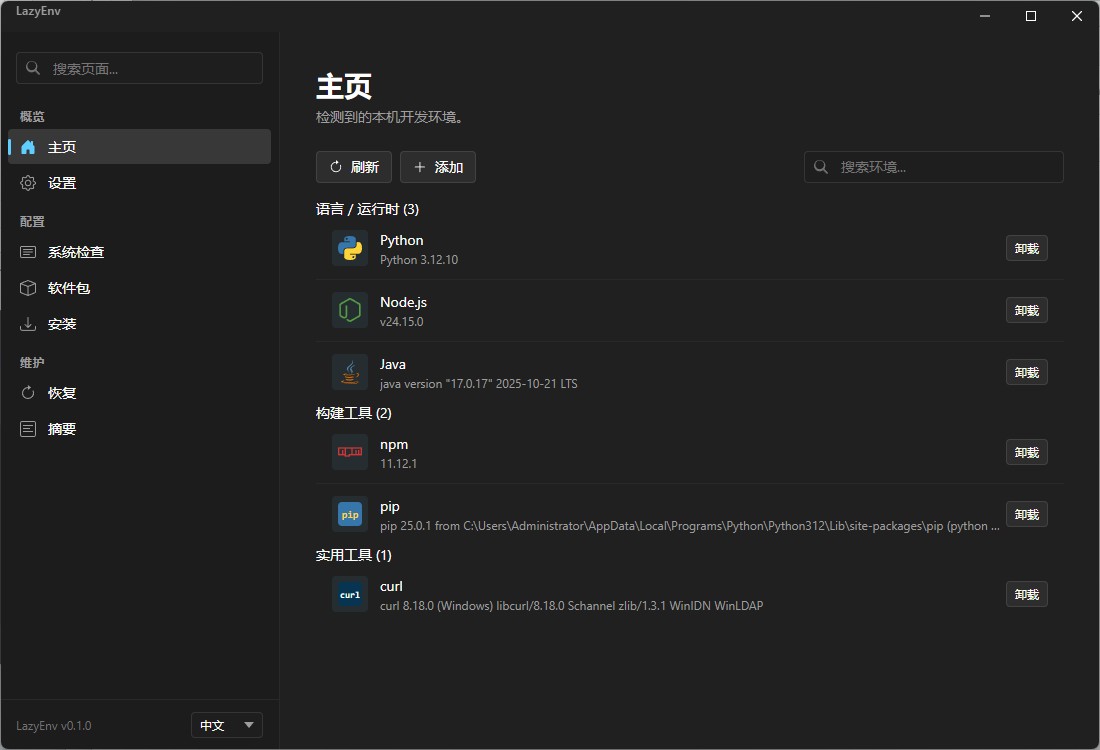This screenshot has height=750, width=1100.
Task: Select the v24.15.0 version text
Action: pos(401,321)
